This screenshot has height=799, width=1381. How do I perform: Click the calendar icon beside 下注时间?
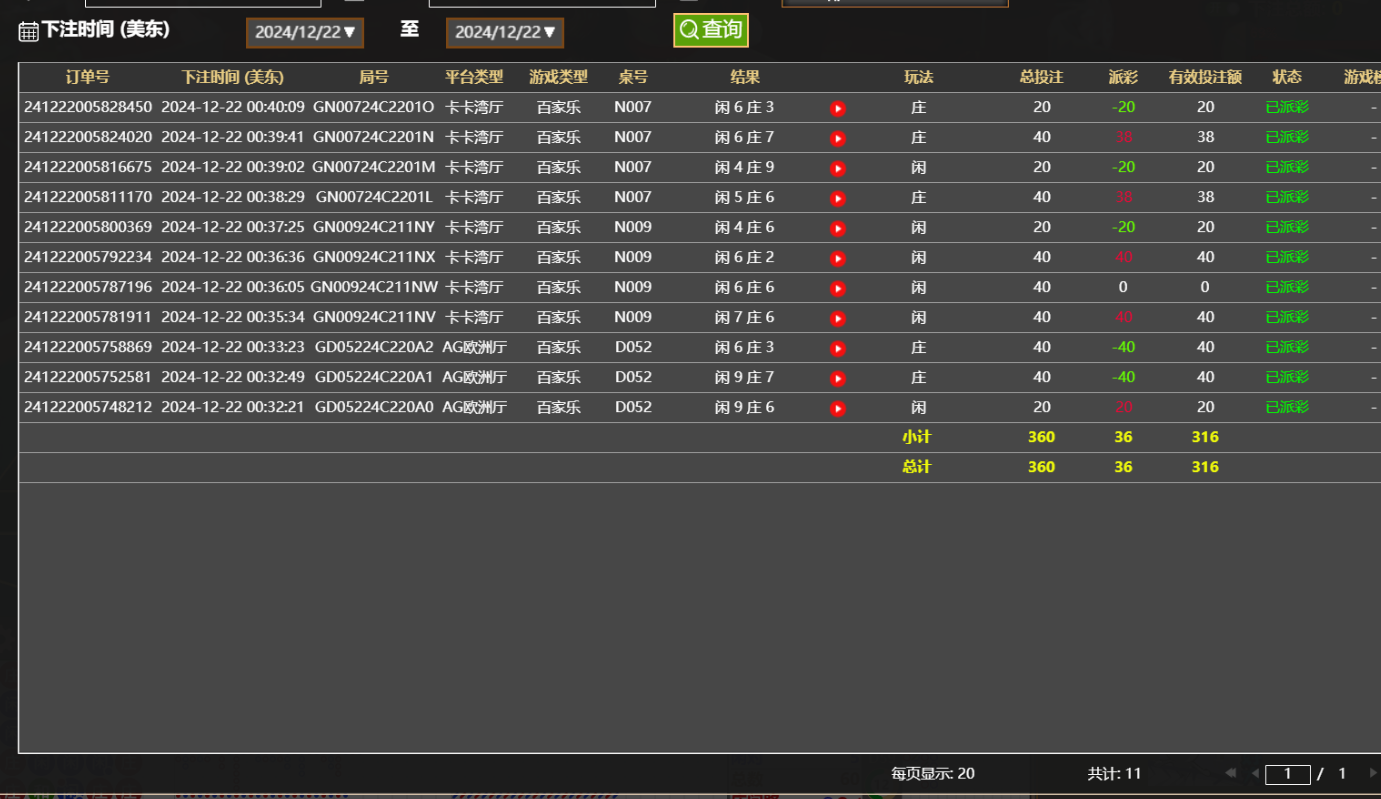pyautogui.click(x=28, y=31)
